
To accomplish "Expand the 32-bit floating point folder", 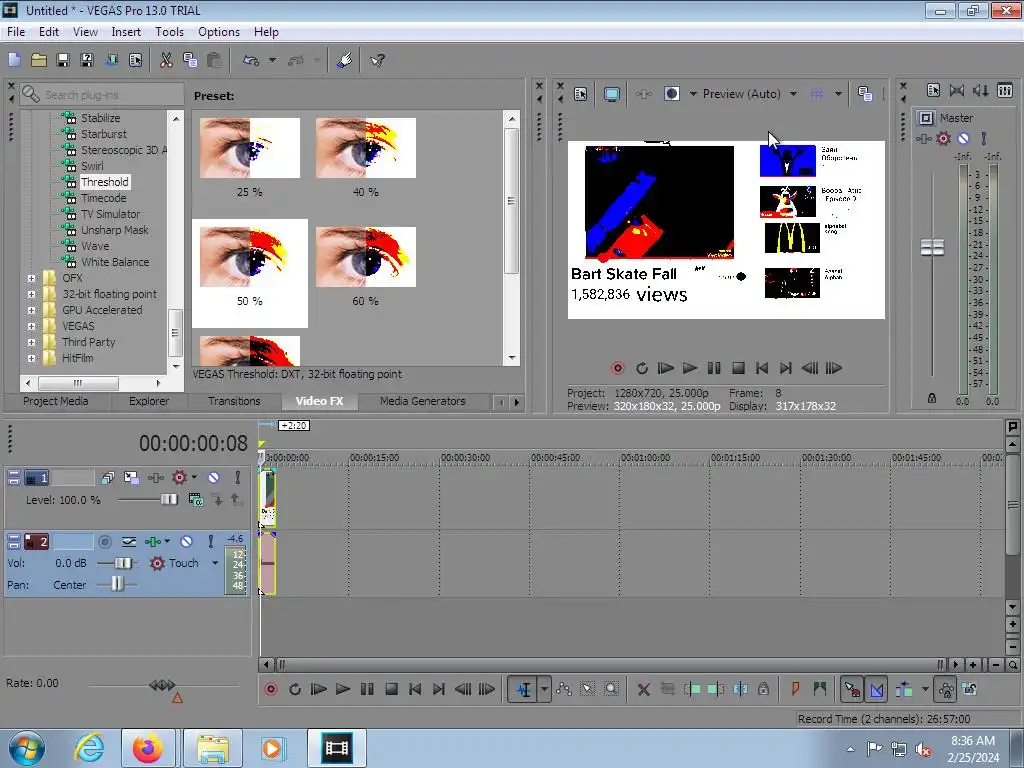I will (x=31, y=295).
